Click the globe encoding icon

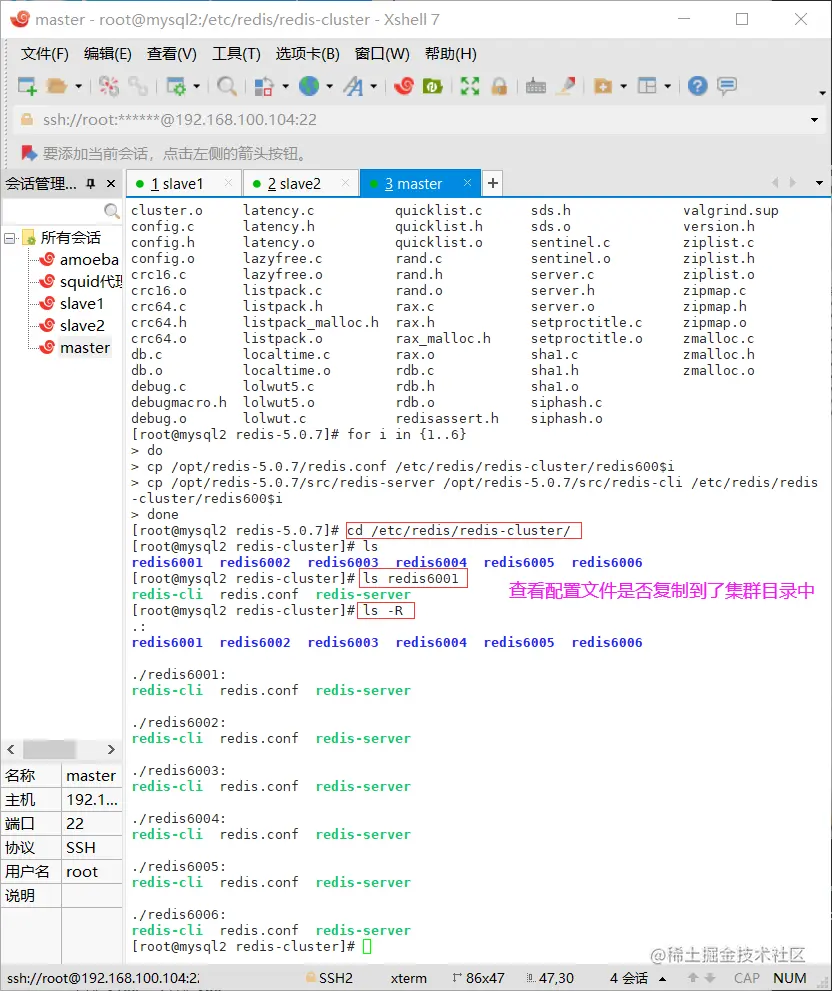309,86
